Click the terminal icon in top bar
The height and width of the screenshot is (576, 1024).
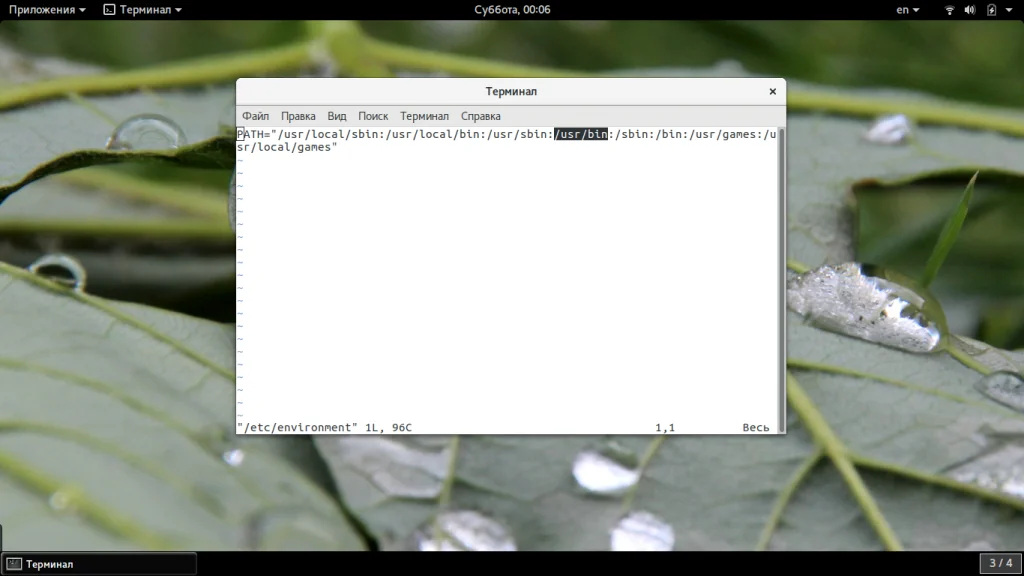click(x=109, y=10)
